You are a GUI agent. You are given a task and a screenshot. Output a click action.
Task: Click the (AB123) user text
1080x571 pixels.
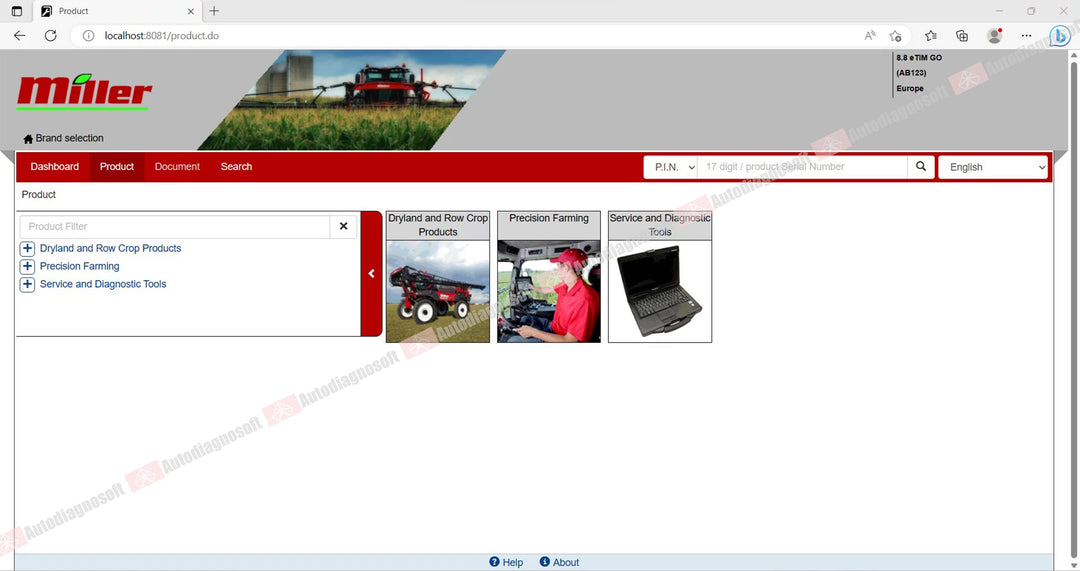(911, 73)
